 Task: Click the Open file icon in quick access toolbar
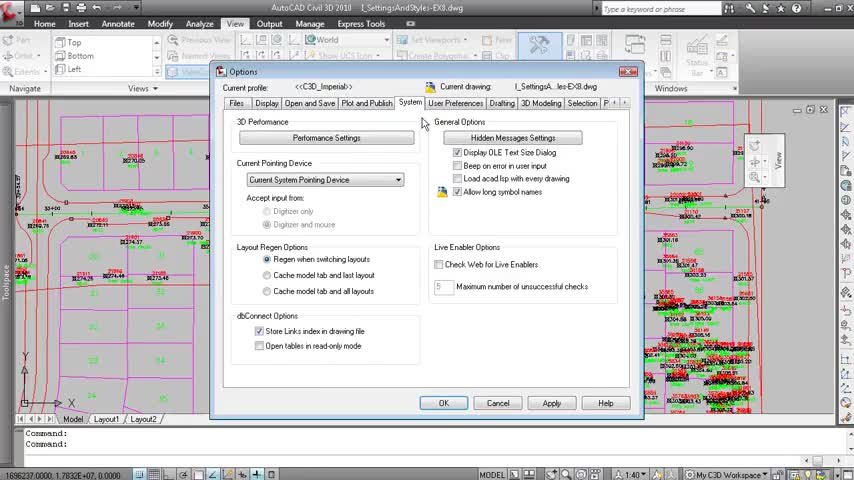pyautogui.click(x=50, y=8)
